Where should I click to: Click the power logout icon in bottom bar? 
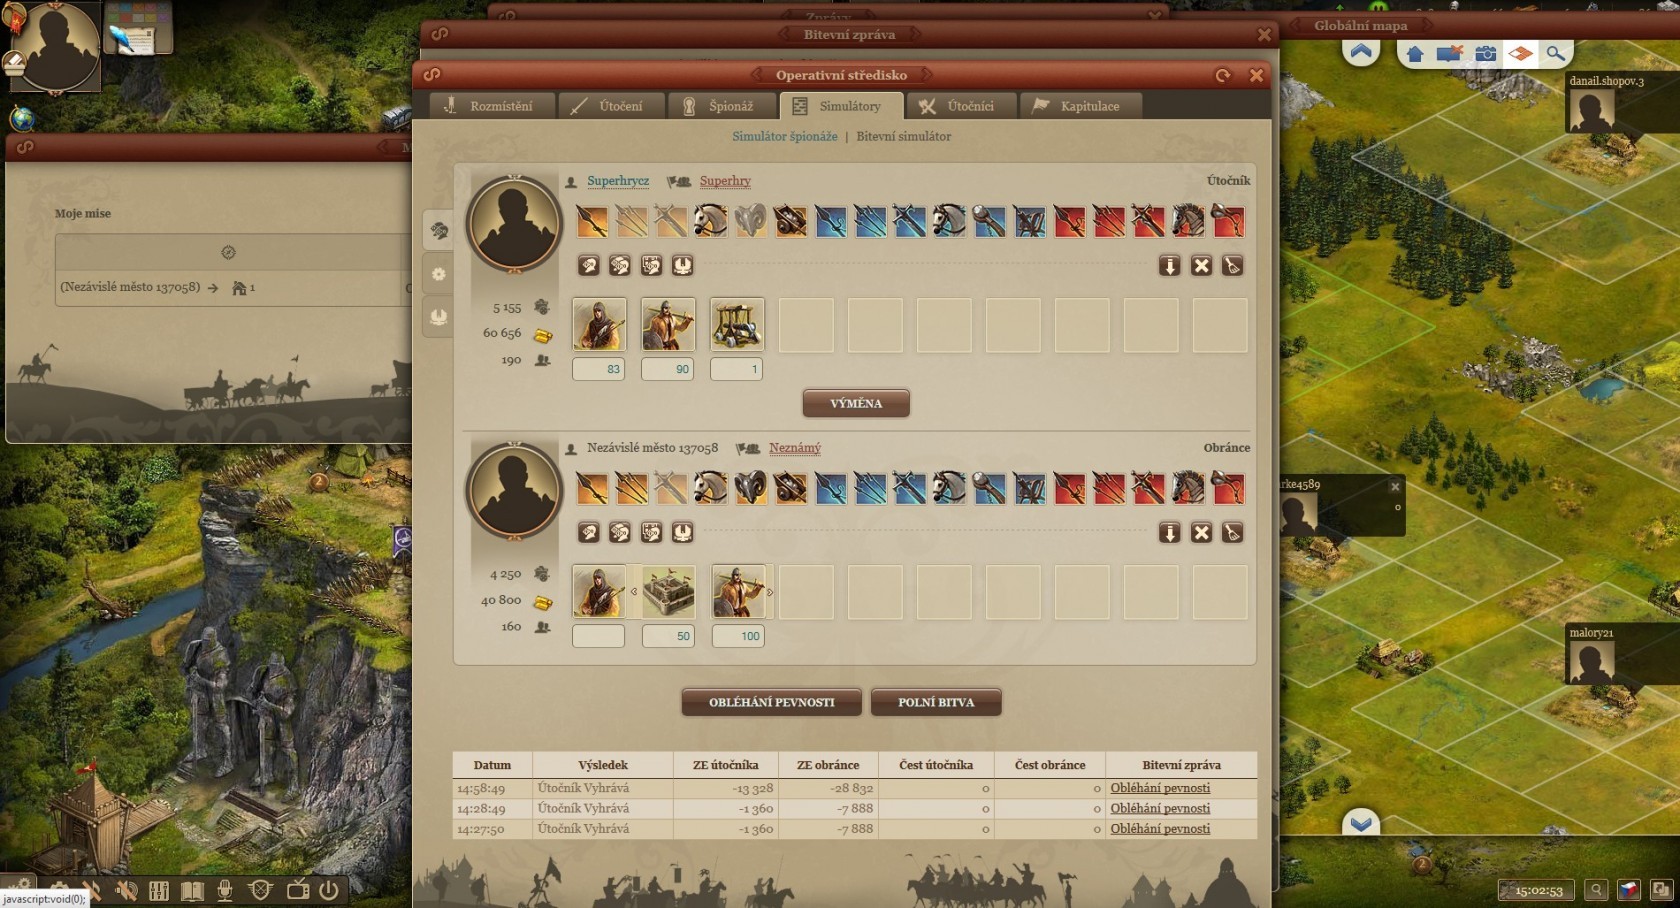click(x=329, y=889)
